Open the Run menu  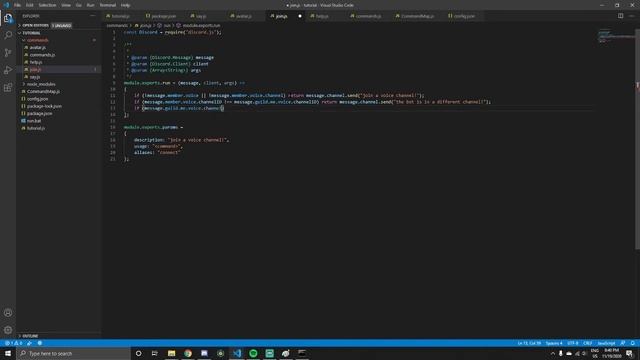tap(91, 5)
